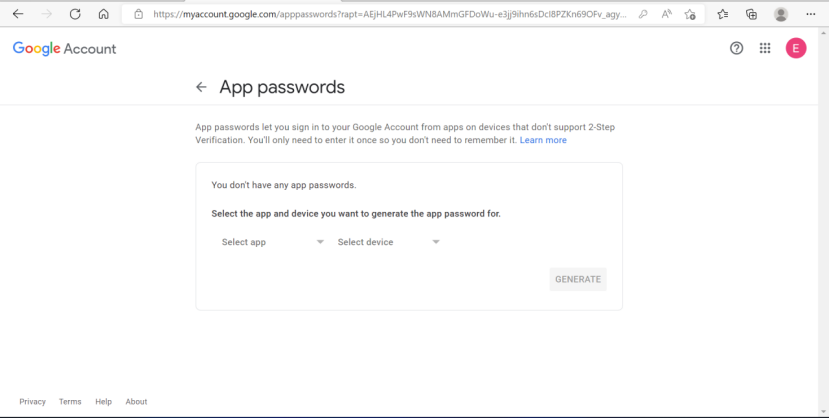Click the GENERATE button

[x=578, y=279]
